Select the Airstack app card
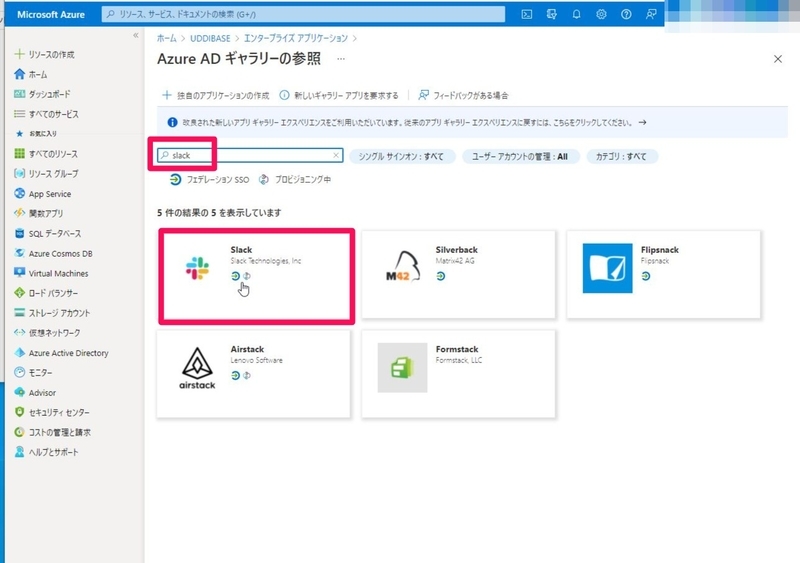The width and height of the screenshot is (800, 563). pos(254,374)
